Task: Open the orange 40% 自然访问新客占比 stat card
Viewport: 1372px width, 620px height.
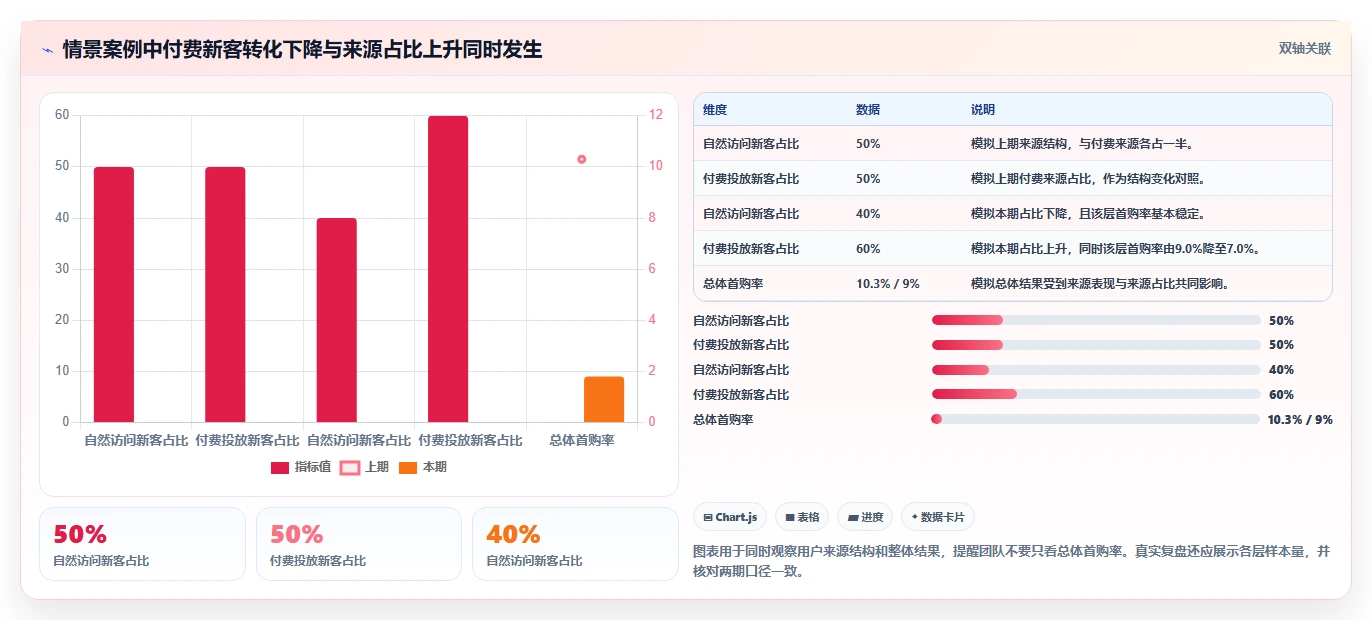Action: (575, 544)
